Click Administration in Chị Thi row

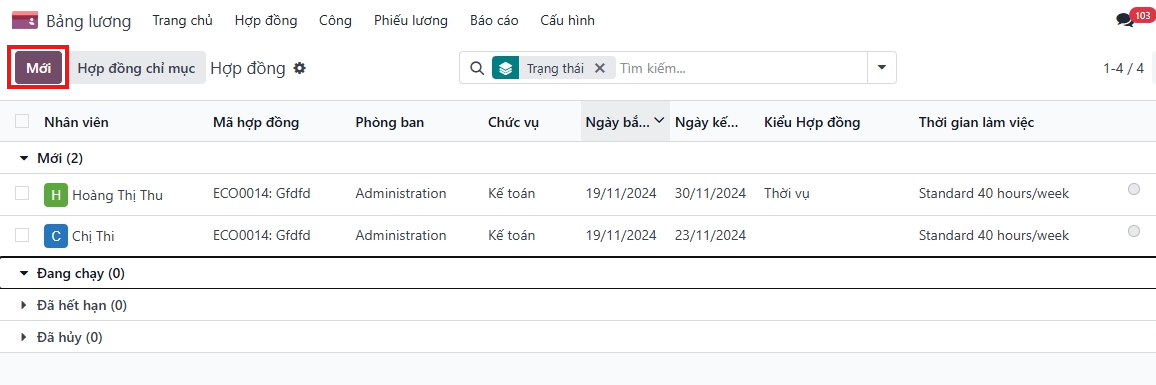pyautogui.click(x=400, y=235)
